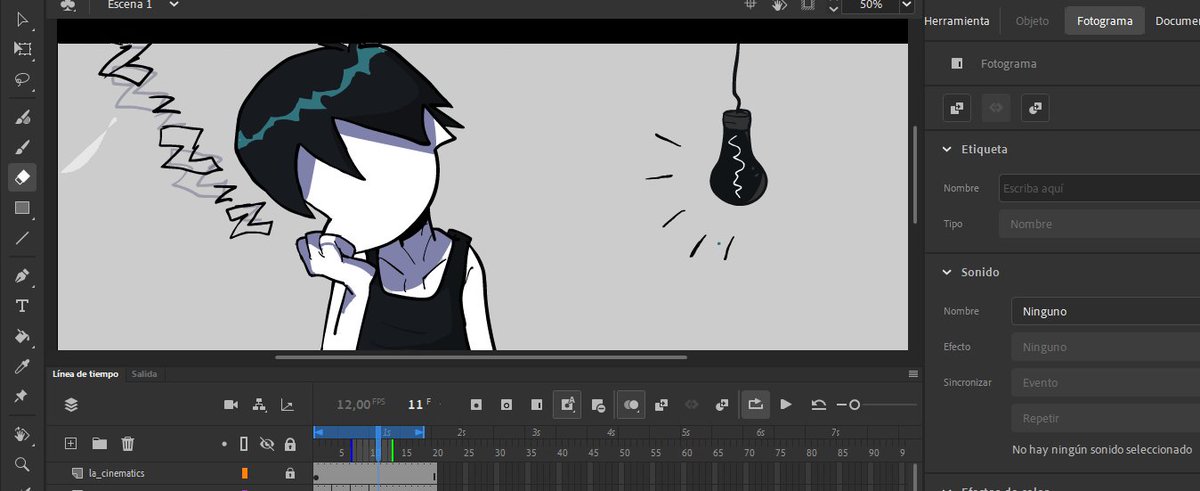Image resolution: width=1200 pixels, height=491 pixels.
Task: Switch to the Objeto tab
Action: (1032, 20)
